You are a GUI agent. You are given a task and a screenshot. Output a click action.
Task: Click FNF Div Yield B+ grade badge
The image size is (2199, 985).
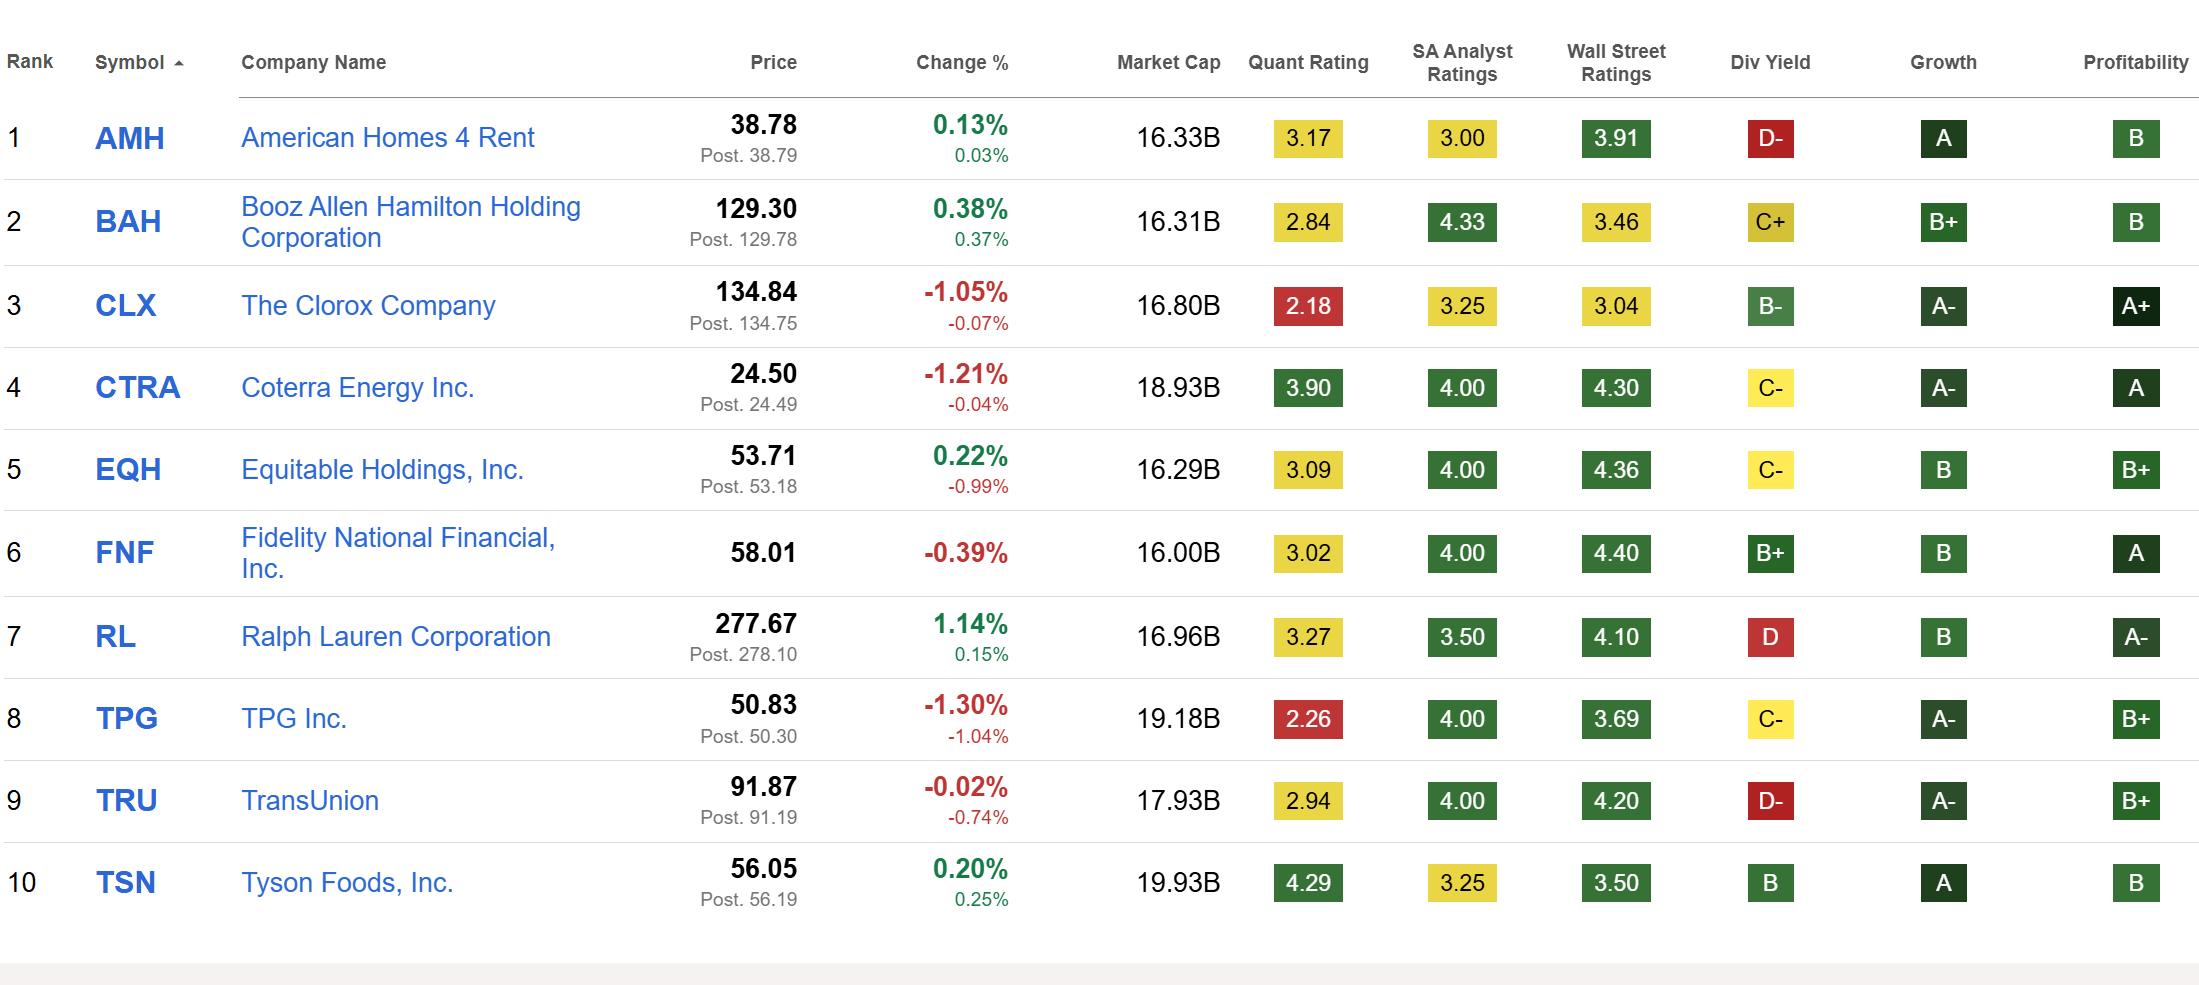pos(1770,553)
